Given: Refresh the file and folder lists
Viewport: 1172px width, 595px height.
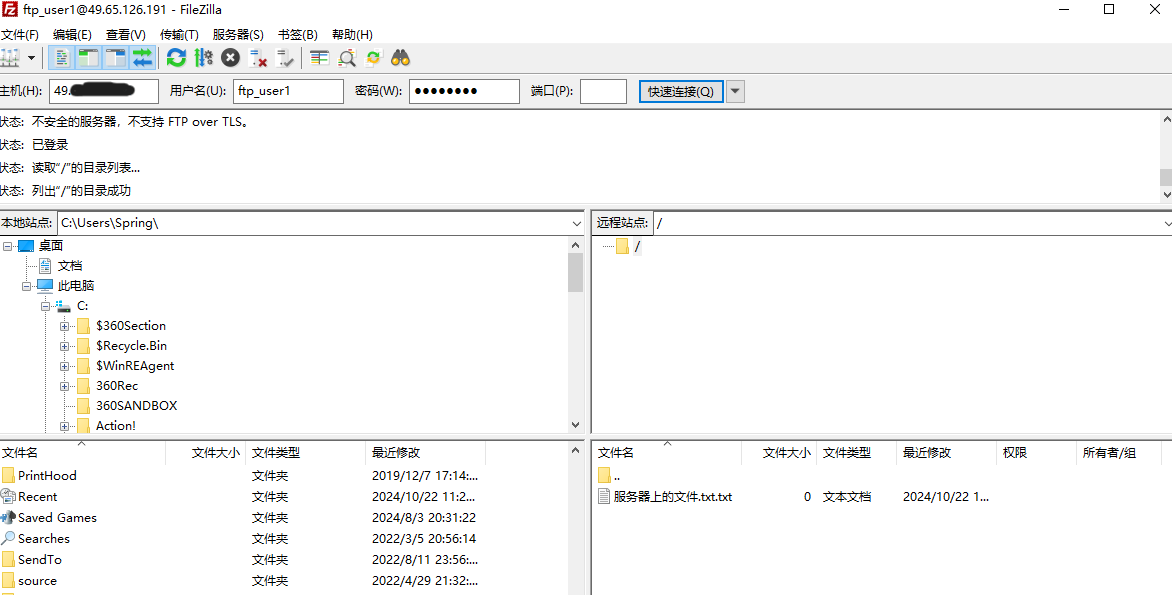Looking at the screenshot, I should [x=176, y=57].
